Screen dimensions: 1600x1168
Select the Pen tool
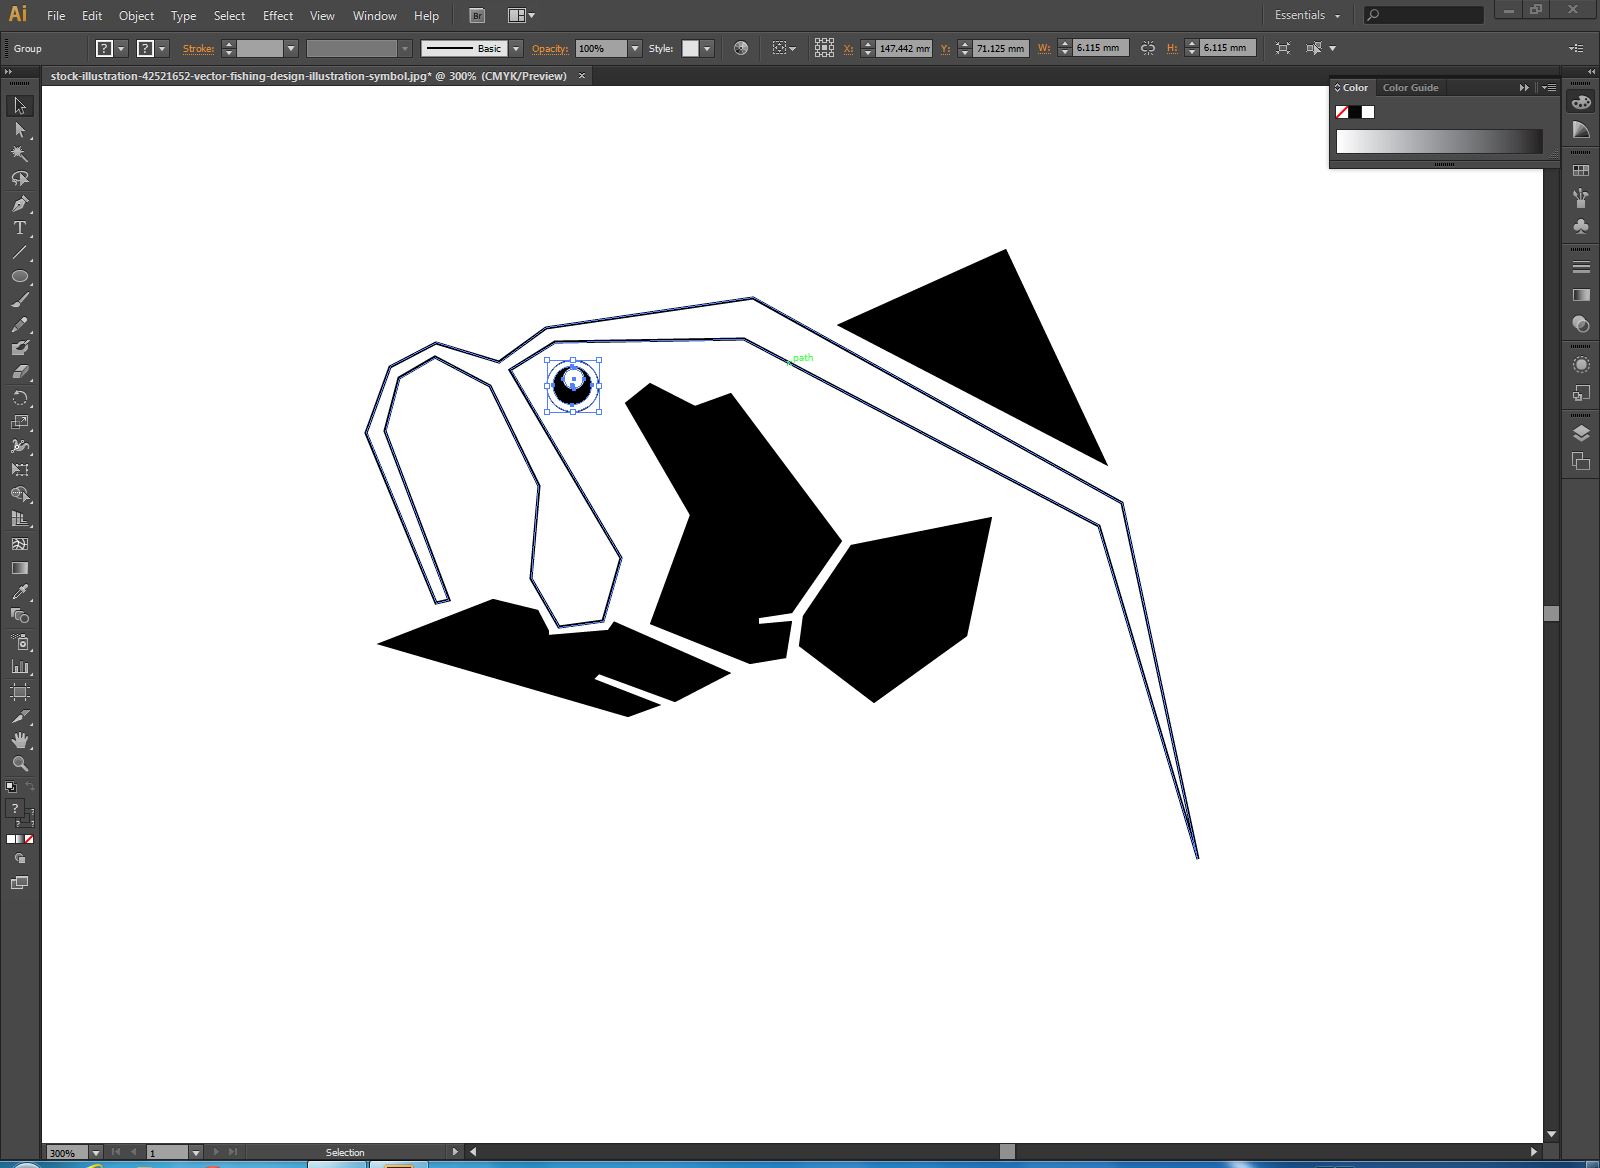tap(19, 204)
